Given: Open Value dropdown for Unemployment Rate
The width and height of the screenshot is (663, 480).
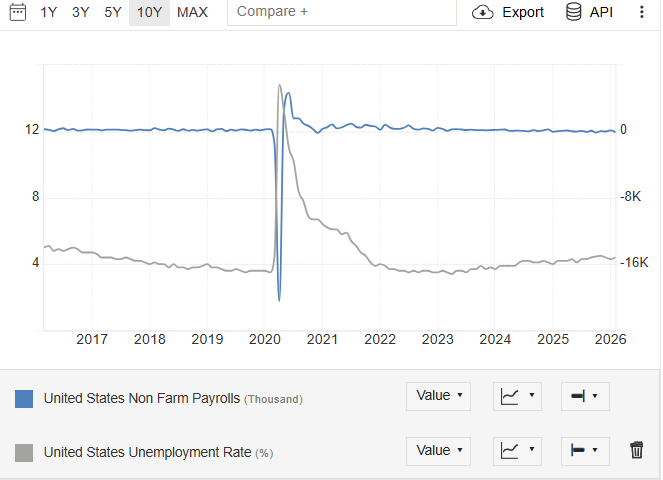Looking at the screenshot, I should point(438,451).
